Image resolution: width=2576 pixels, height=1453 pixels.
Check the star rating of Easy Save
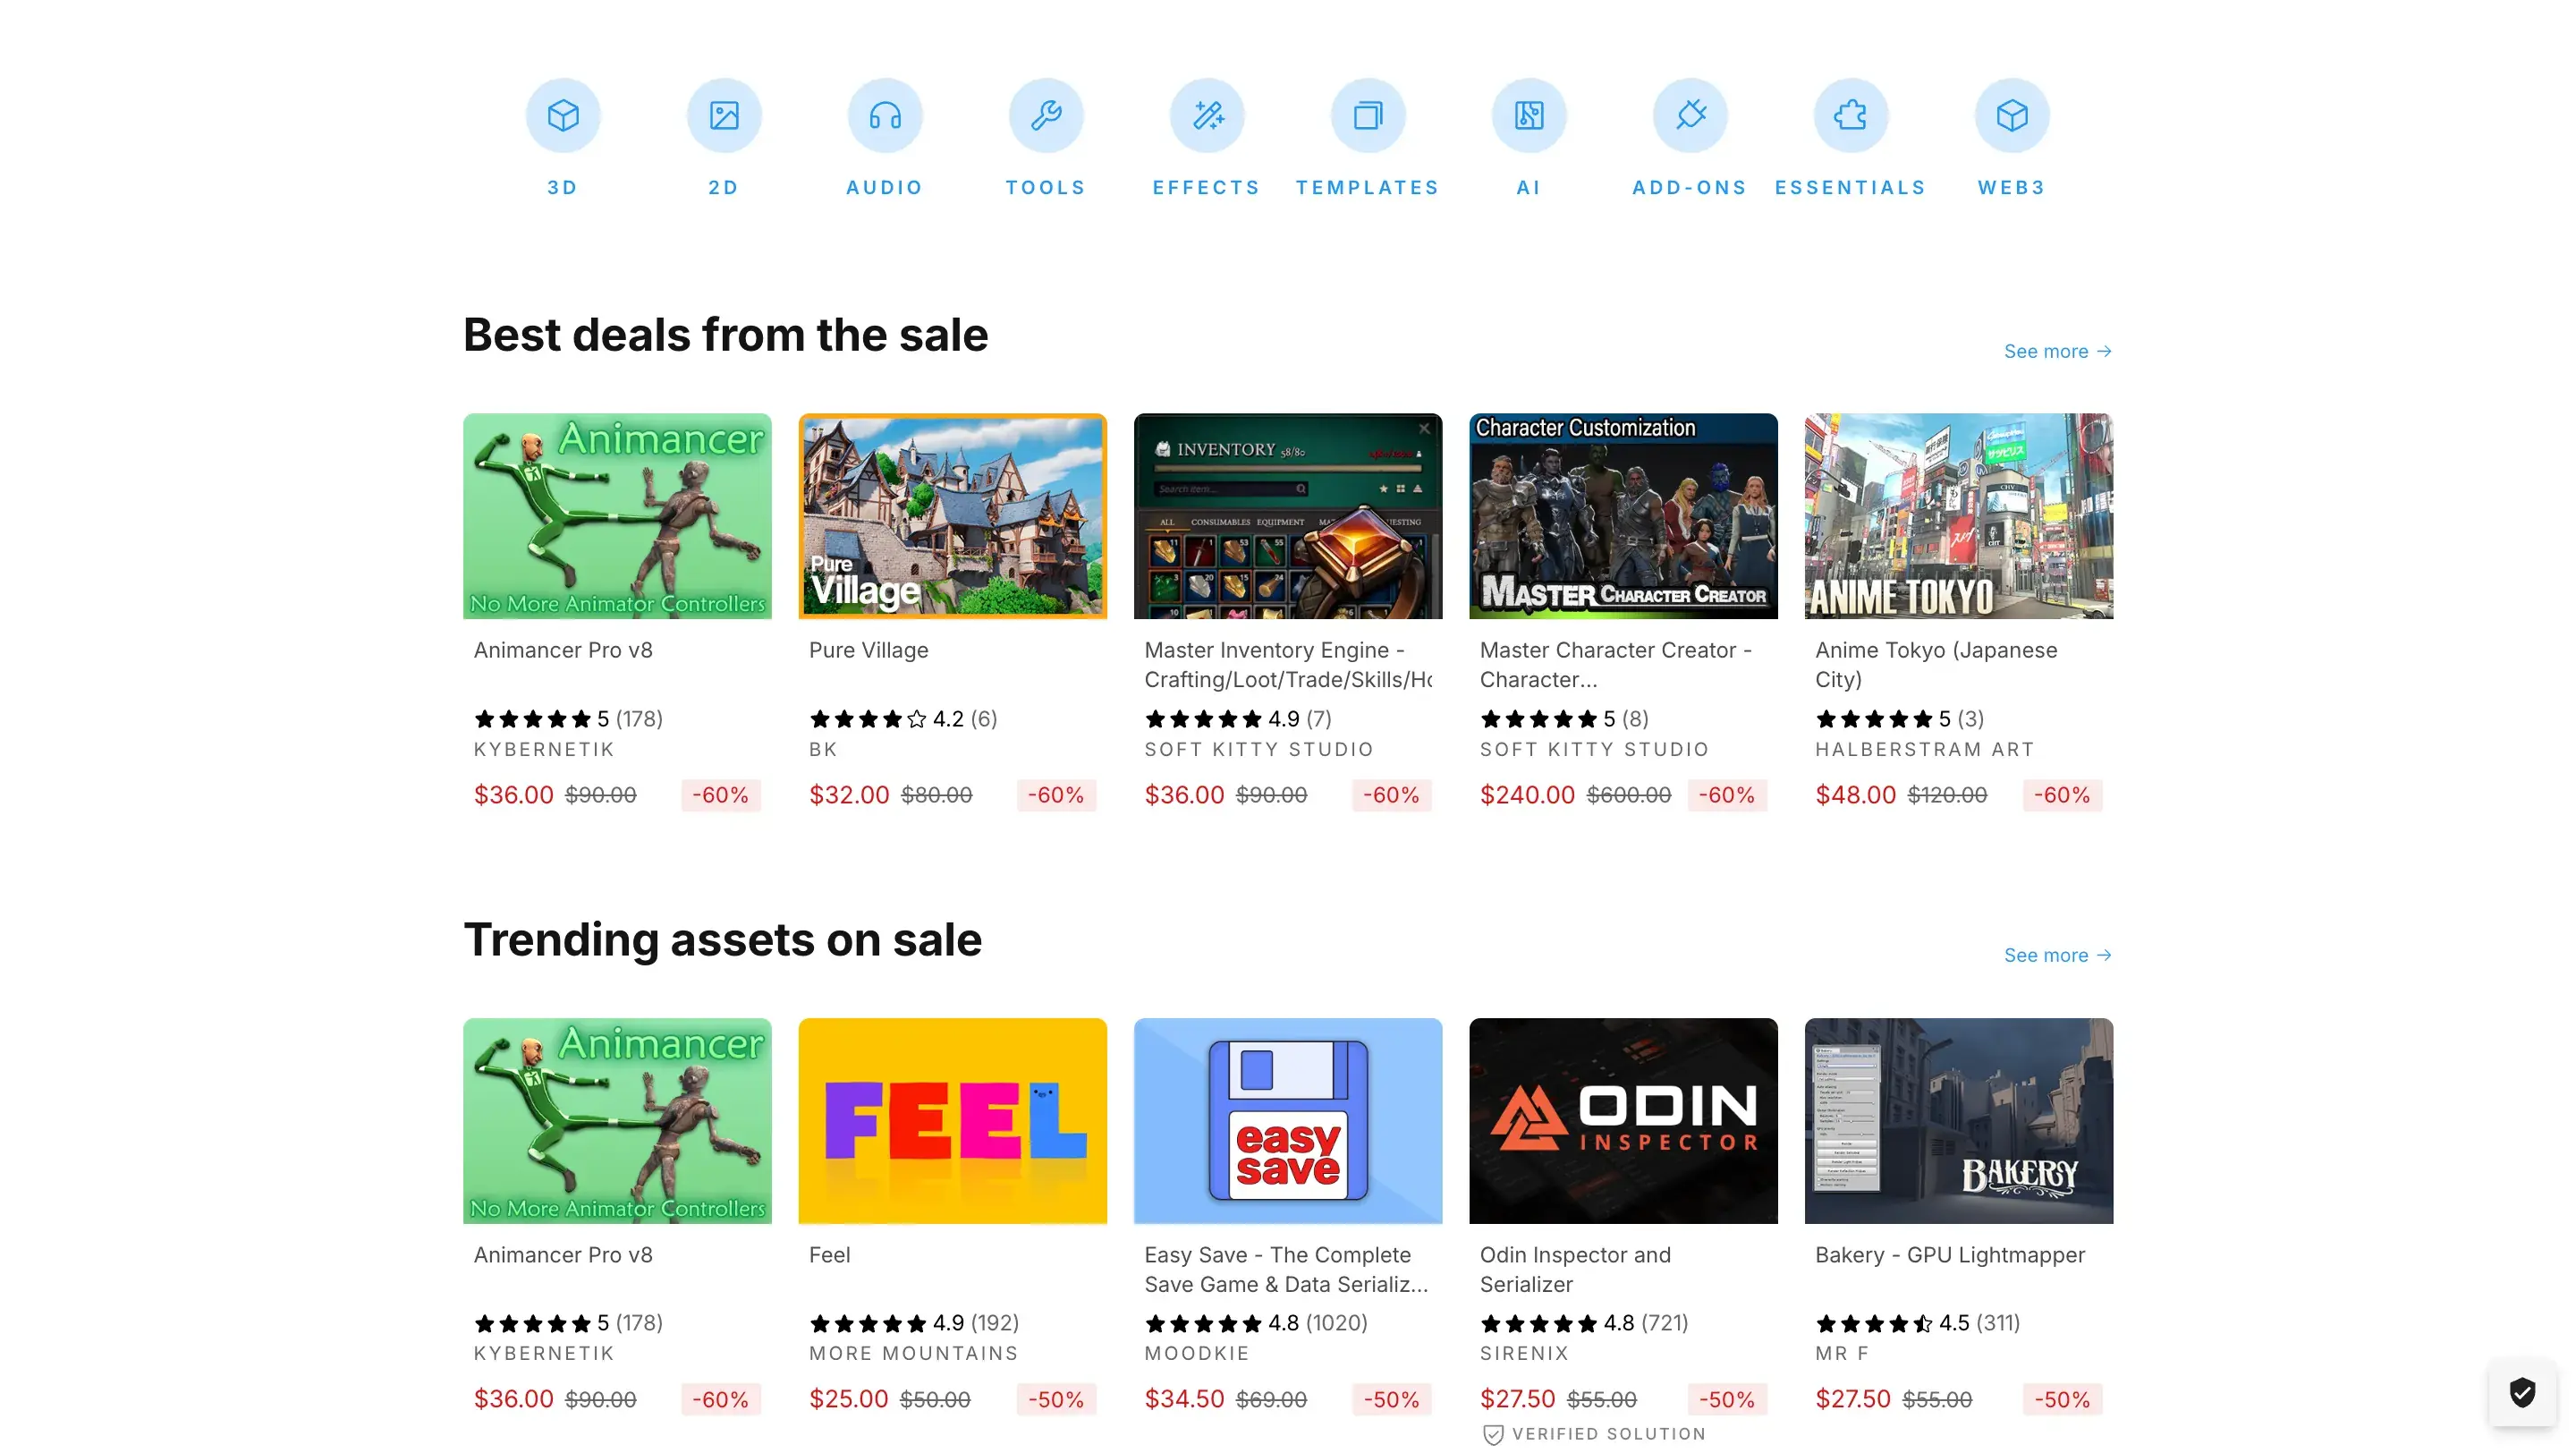pyautogui.click(x=1203, y=1322)
